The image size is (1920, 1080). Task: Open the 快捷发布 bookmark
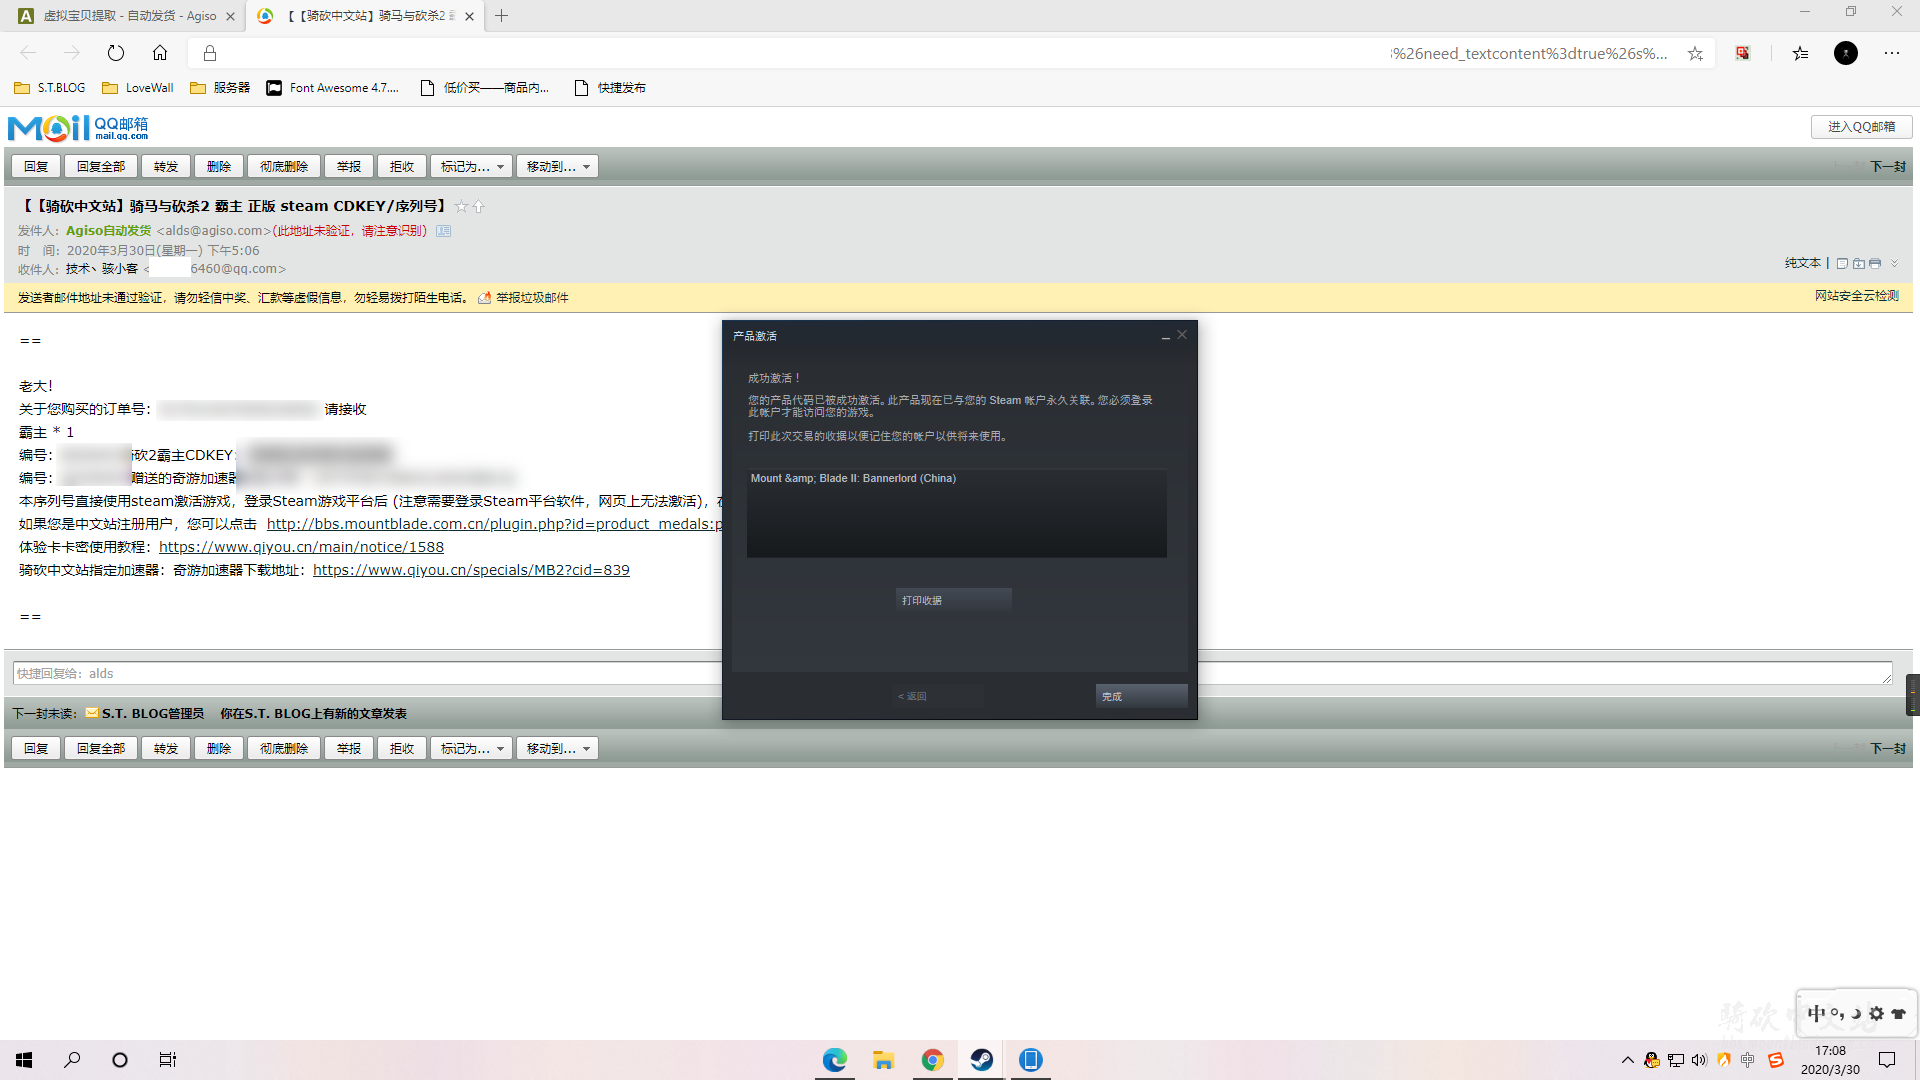coord(610,88)
